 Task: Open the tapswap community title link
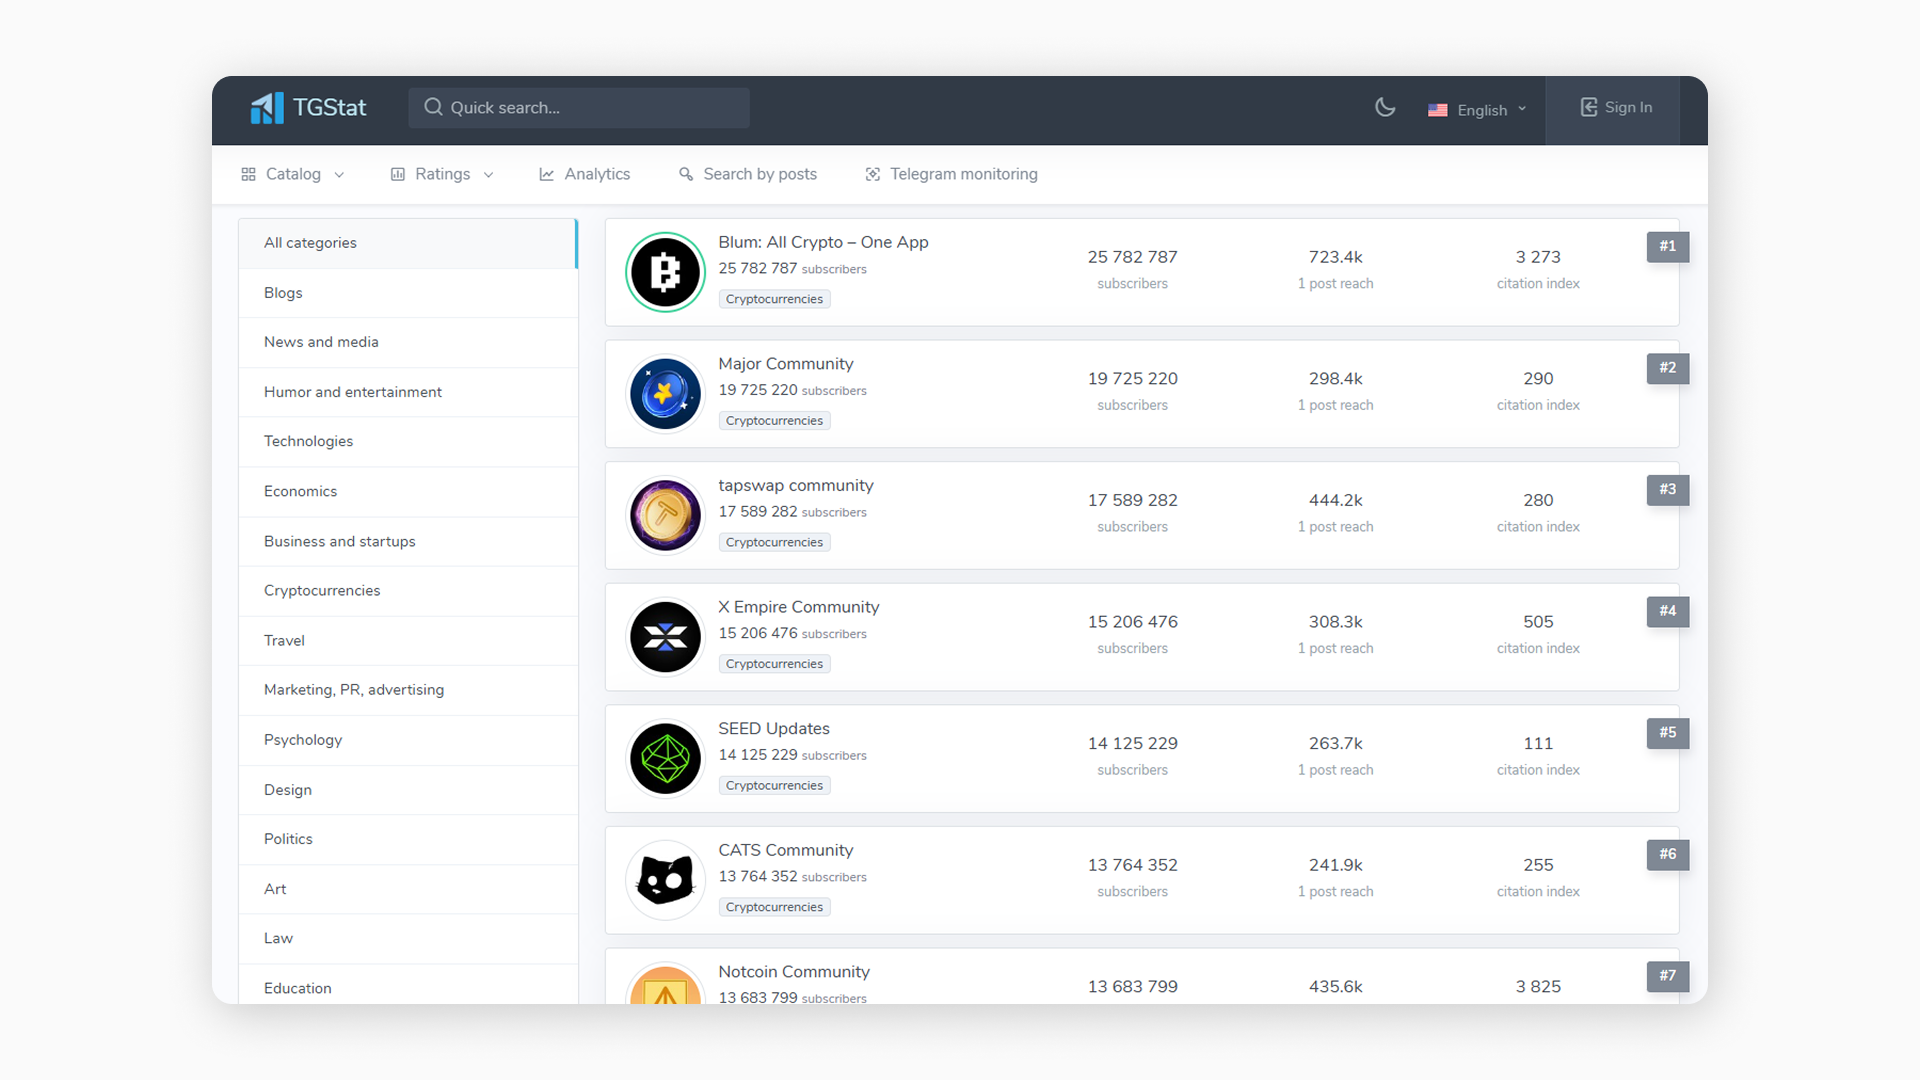tap(796, 485)
